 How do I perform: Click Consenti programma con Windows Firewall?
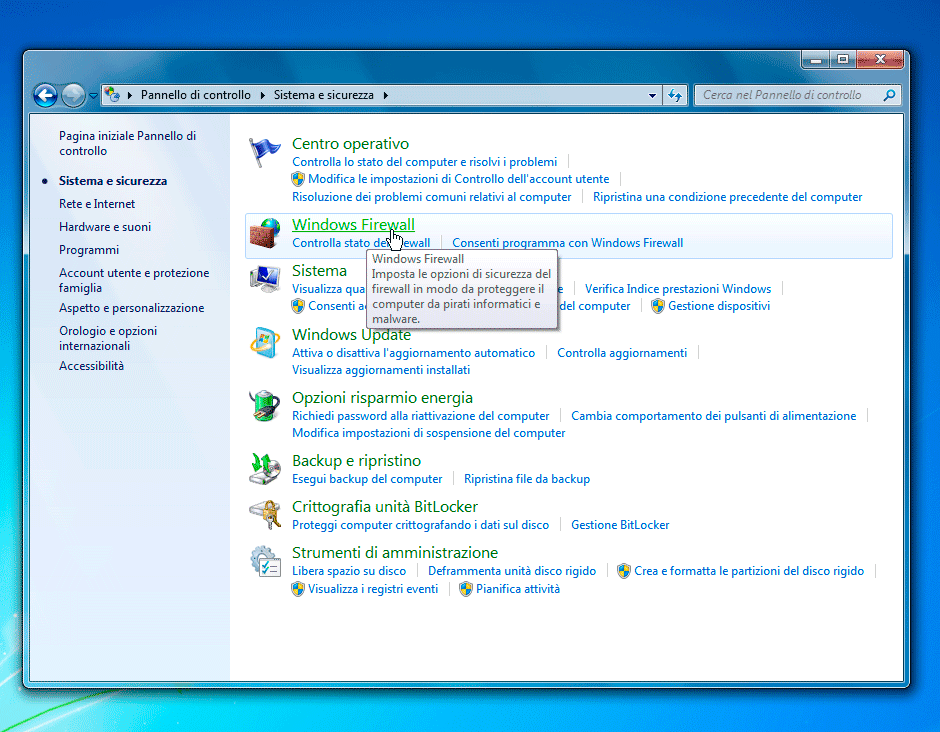pyautogui.click(x=568, y=243)
